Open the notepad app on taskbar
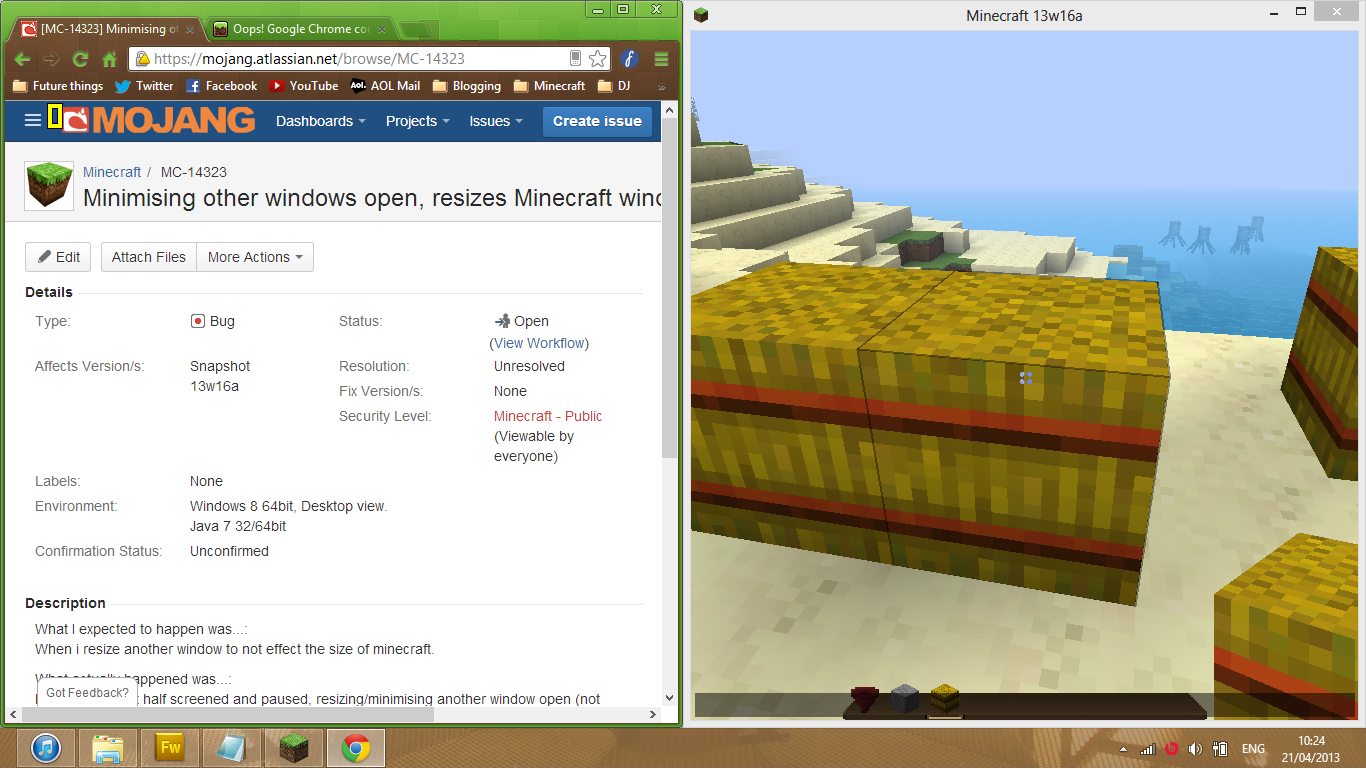This screenshot has height=769, width=1366. [x=231, y=748]
